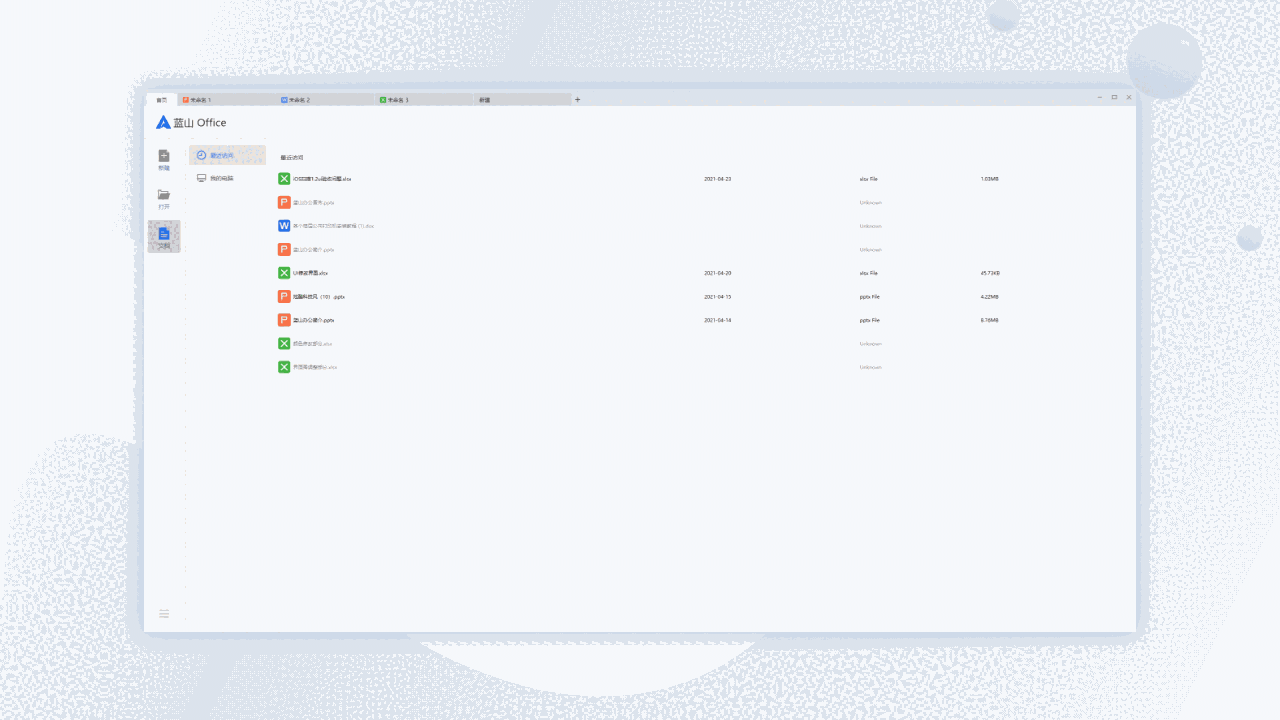Open the pptx file dated 2021-04-15
Image resolution: width=1280 pixels, height=720 pixels.
[319, 297]
